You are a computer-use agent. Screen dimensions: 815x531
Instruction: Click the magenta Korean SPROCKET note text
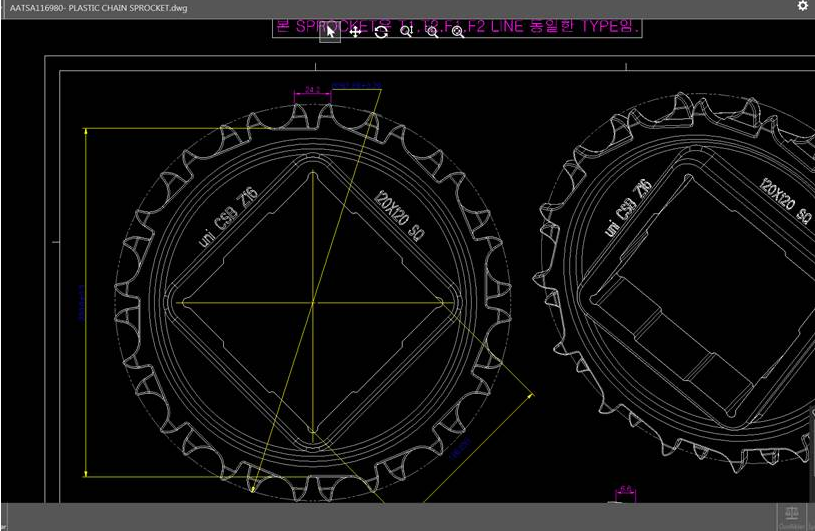pyautogui.click(x=457, y=26)
